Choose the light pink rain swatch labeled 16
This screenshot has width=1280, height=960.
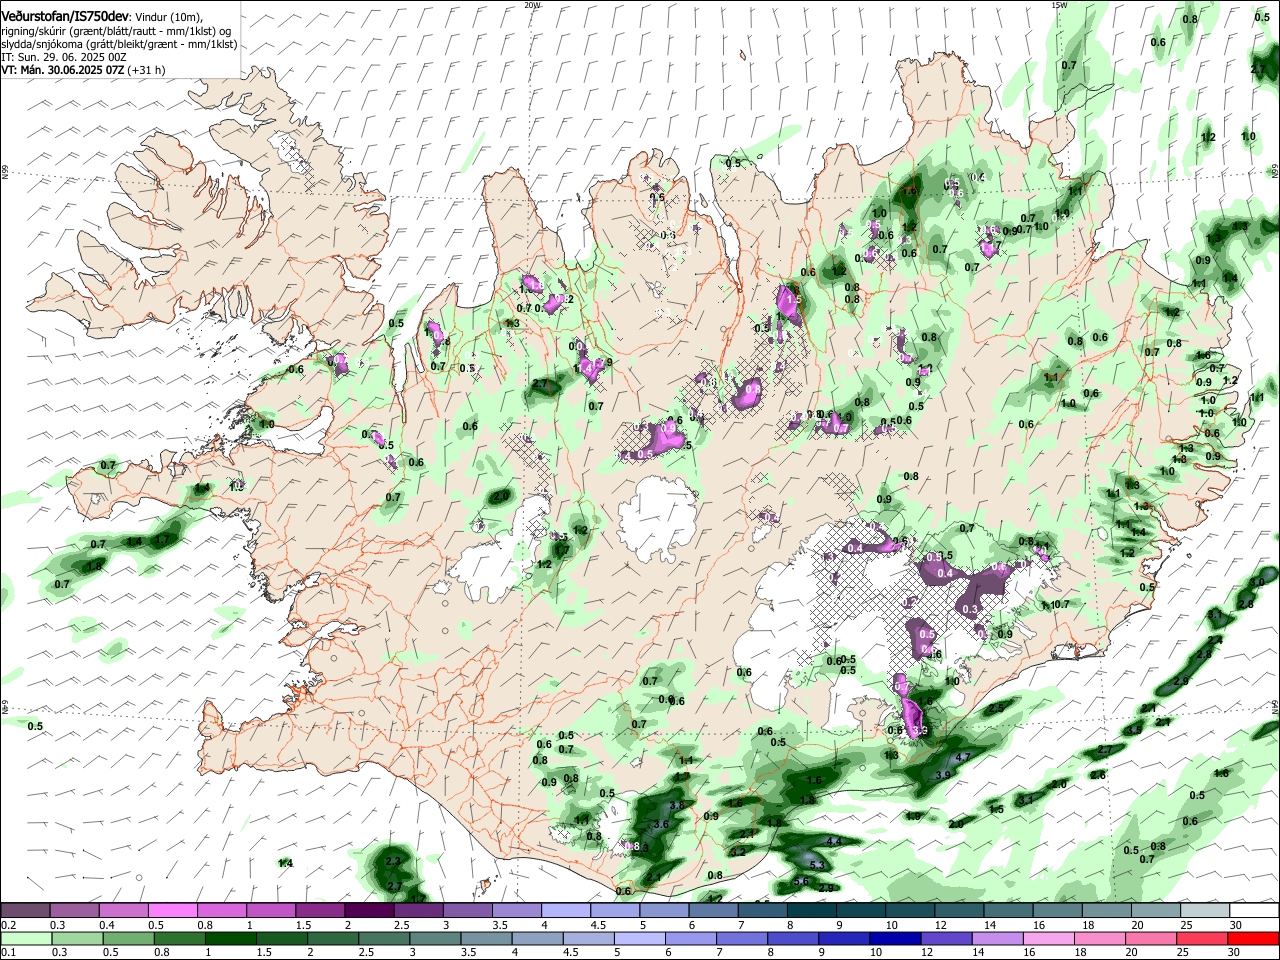click(1049, 939)
